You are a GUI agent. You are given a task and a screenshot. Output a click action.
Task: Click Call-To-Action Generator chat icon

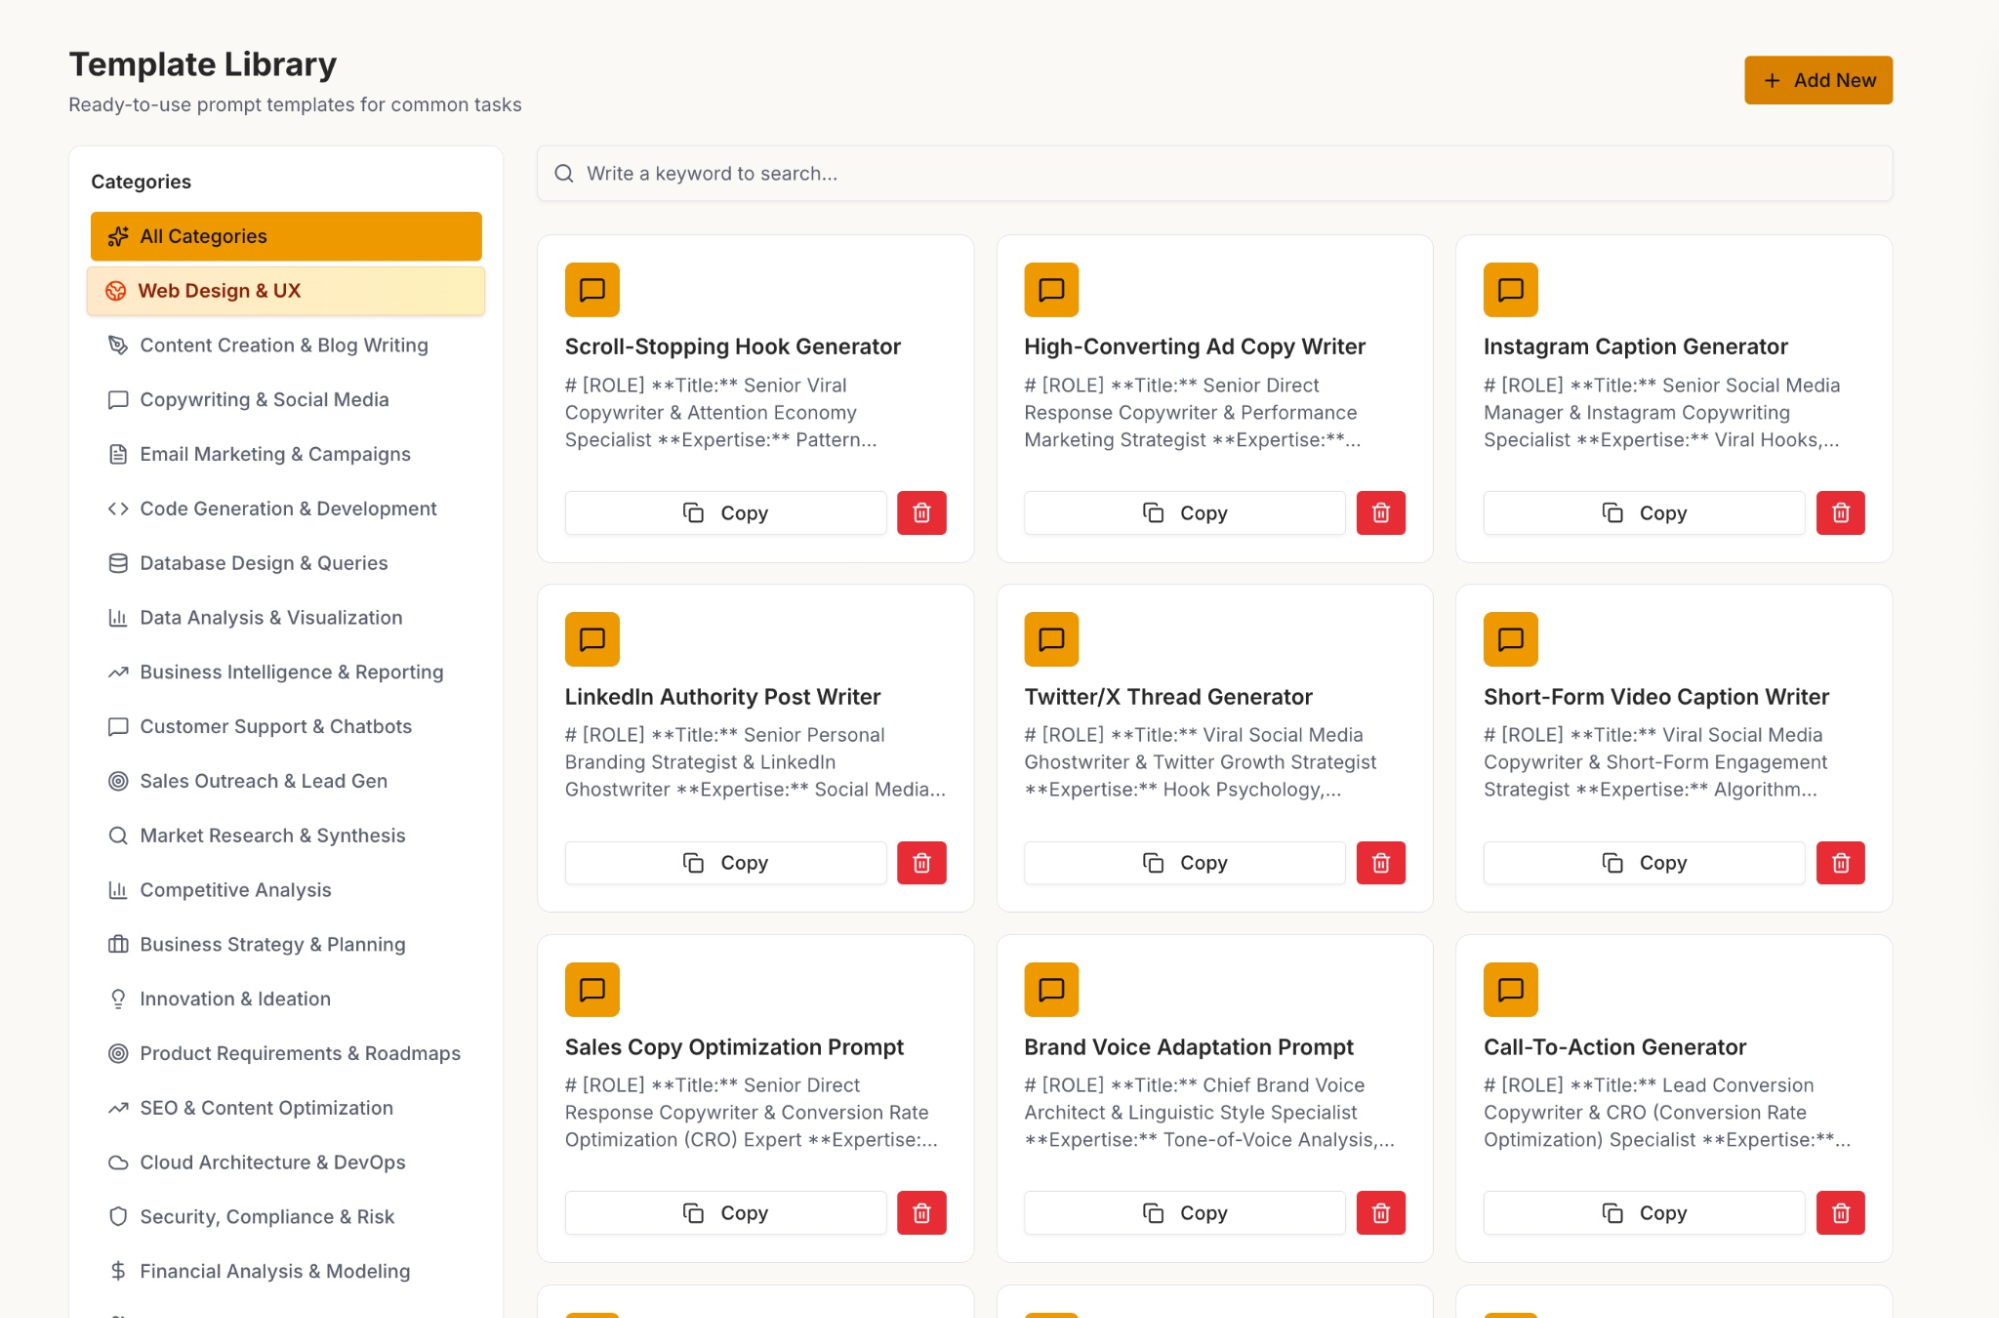1511,990
